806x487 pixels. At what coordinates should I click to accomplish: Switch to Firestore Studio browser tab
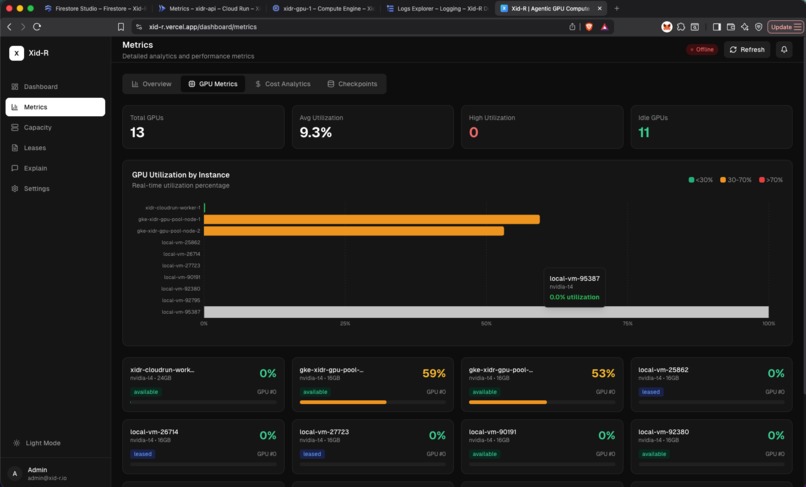[96, 8]
